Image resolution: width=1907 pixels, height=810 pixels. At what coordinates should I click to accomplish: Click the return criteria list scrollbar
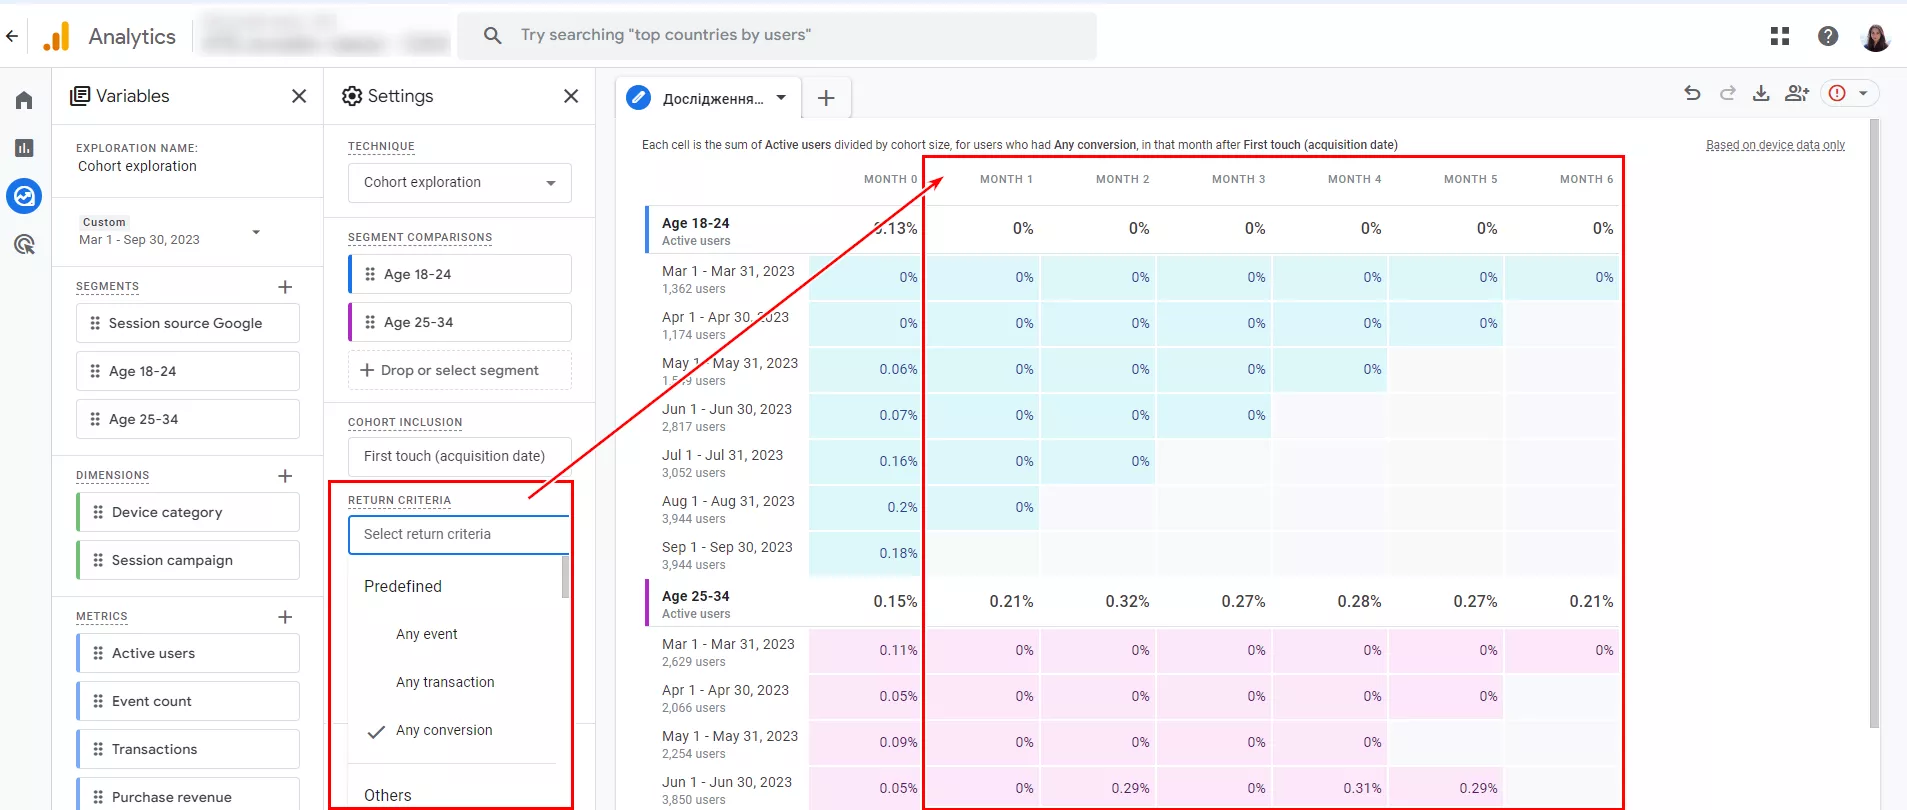click(566, 577)
